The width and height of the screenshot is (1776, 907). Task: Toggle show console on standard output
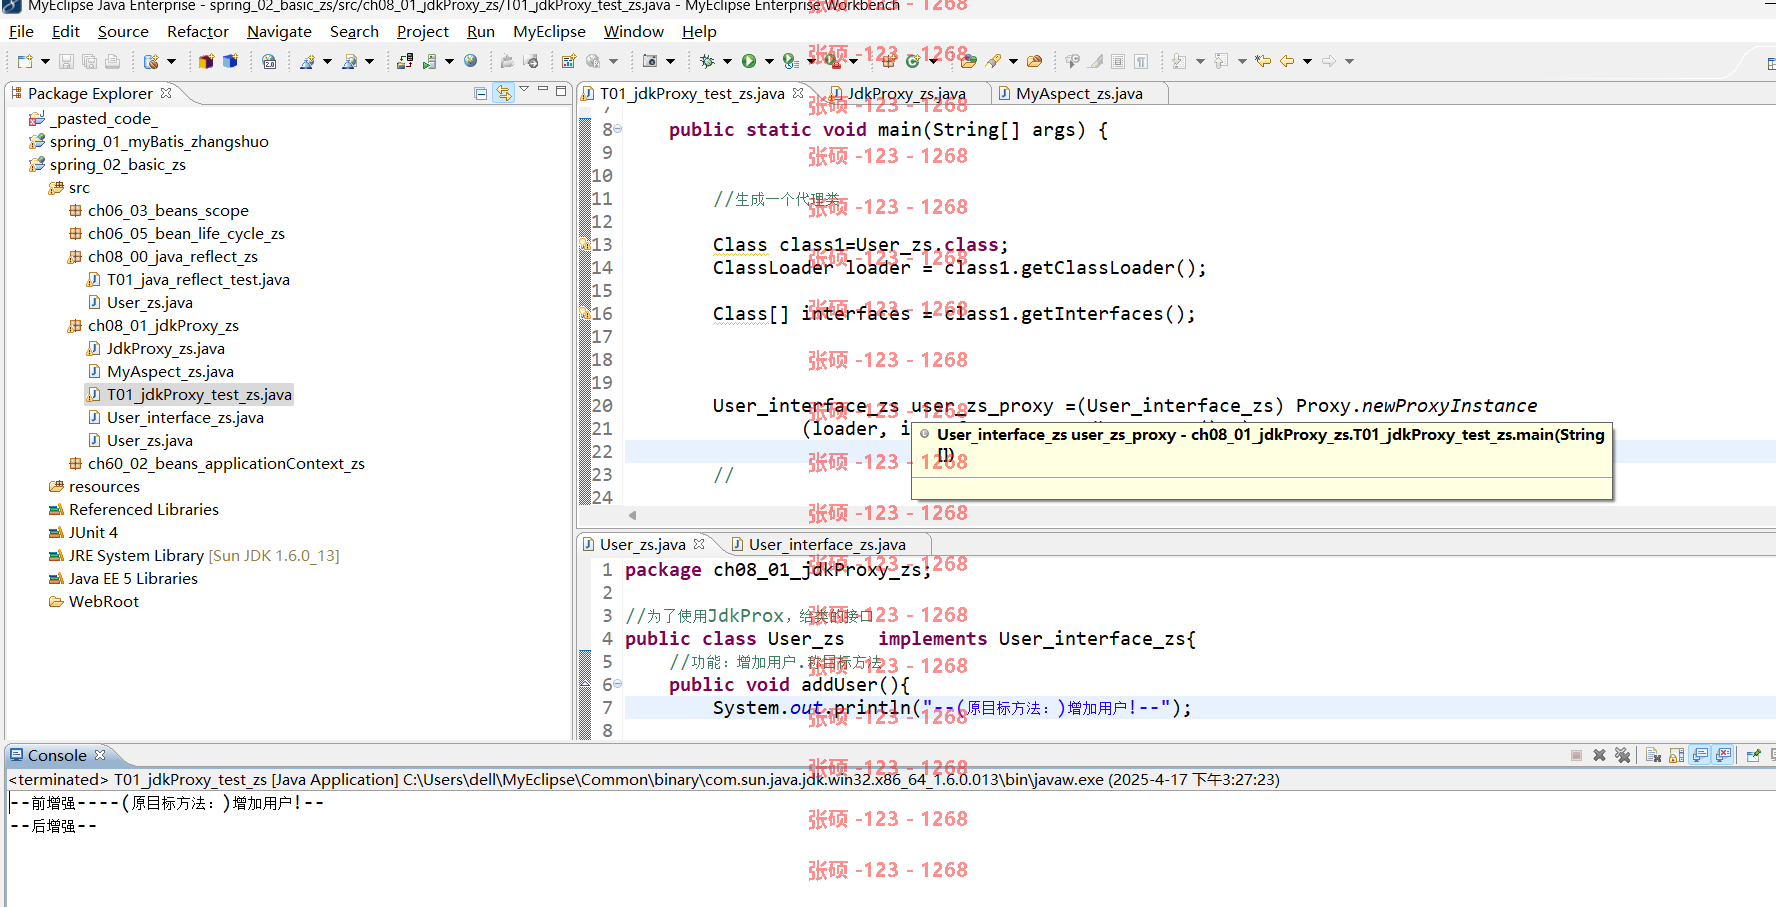point(1700,755)
